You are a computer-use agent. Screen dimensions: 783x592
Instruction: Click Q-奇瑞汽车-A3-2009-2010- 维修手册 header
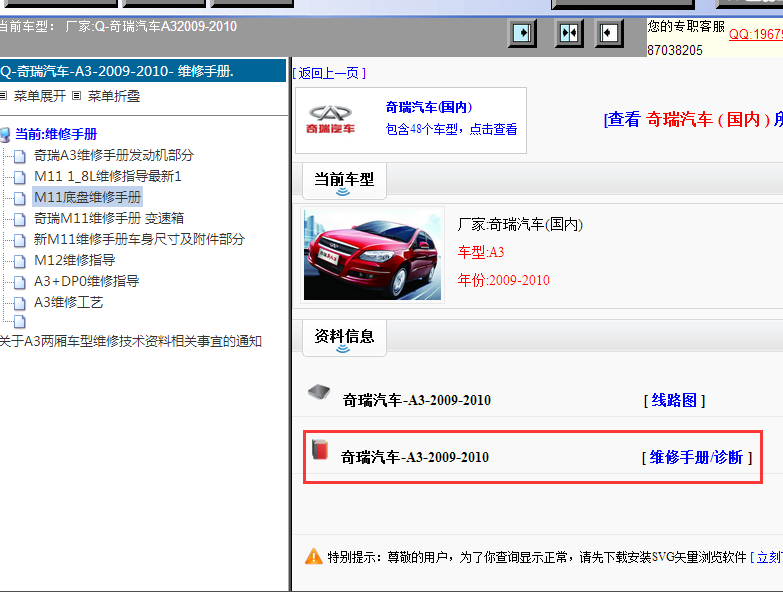tap(143, 71)
